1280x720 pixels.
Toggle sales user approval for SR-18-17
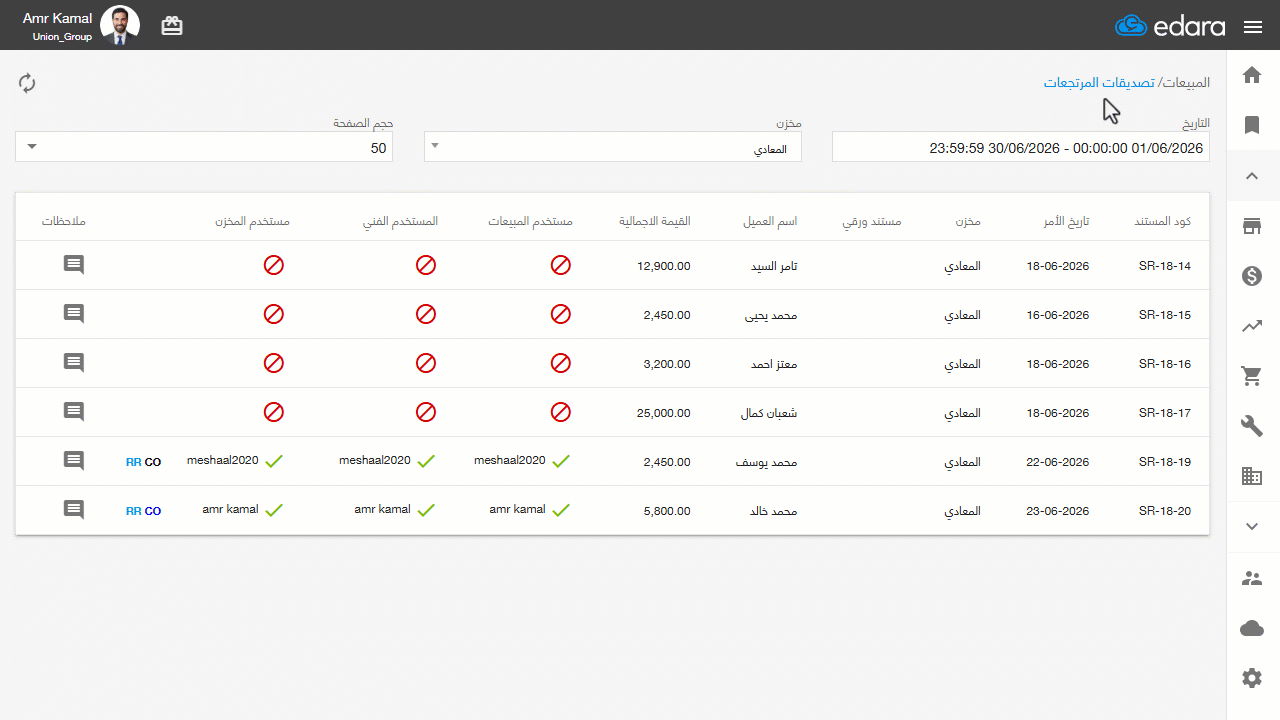[561, 412]
